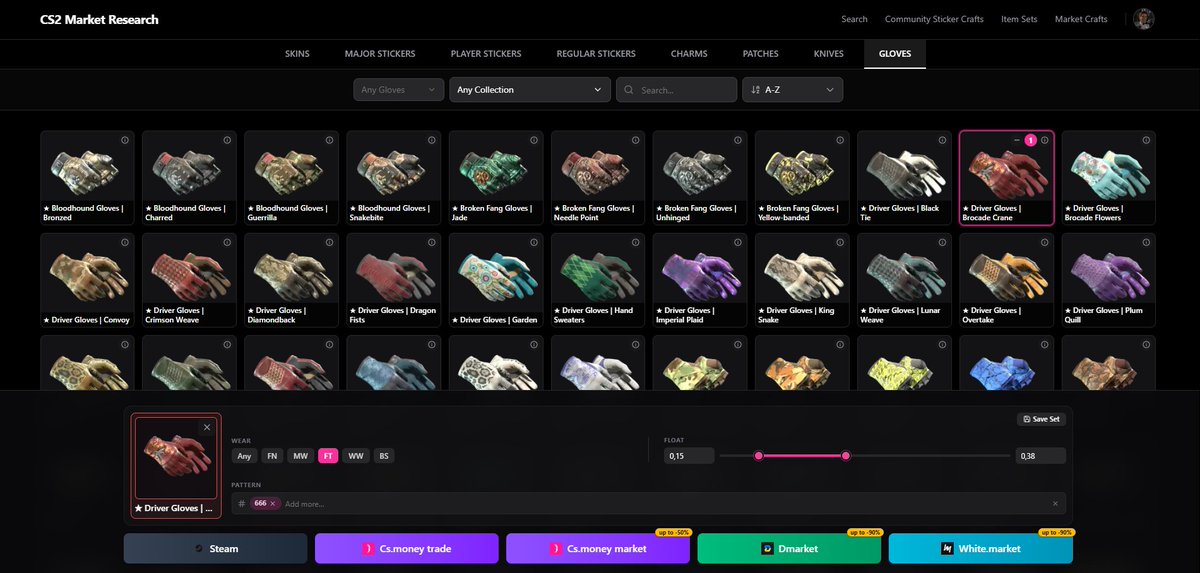Screen dimensions: 1200x573
Task: Switch to the Player Stickers tab
Action: pyautogui.click(x=486, y=53)
